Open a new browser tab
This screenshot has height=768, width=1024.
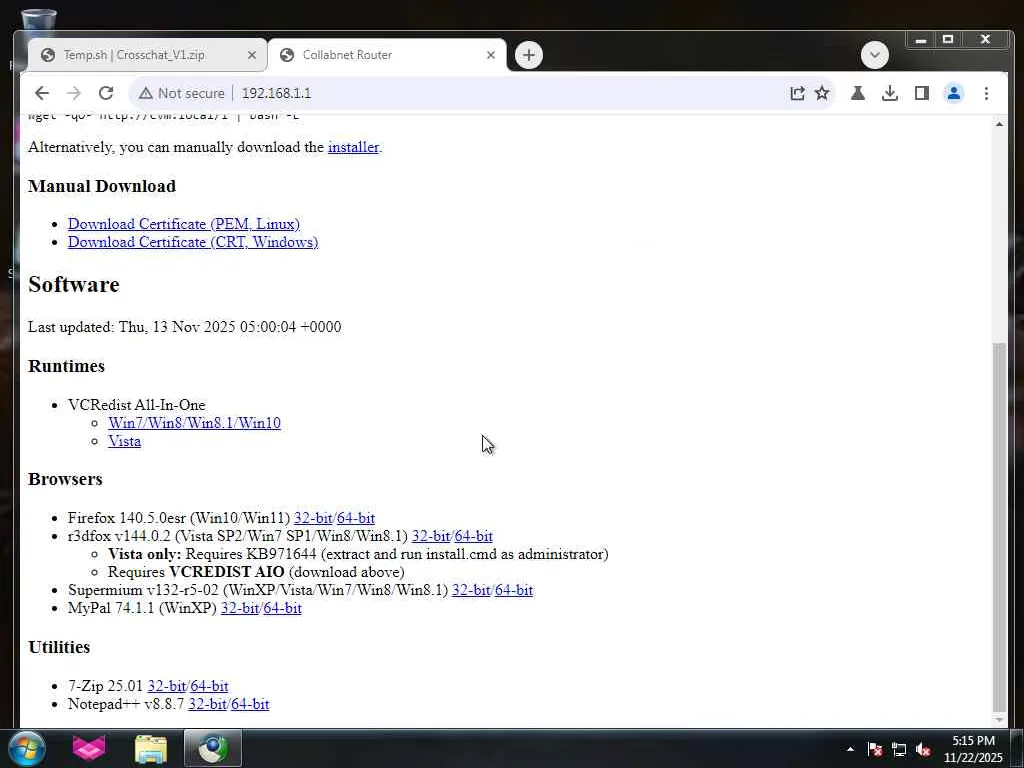529,55
